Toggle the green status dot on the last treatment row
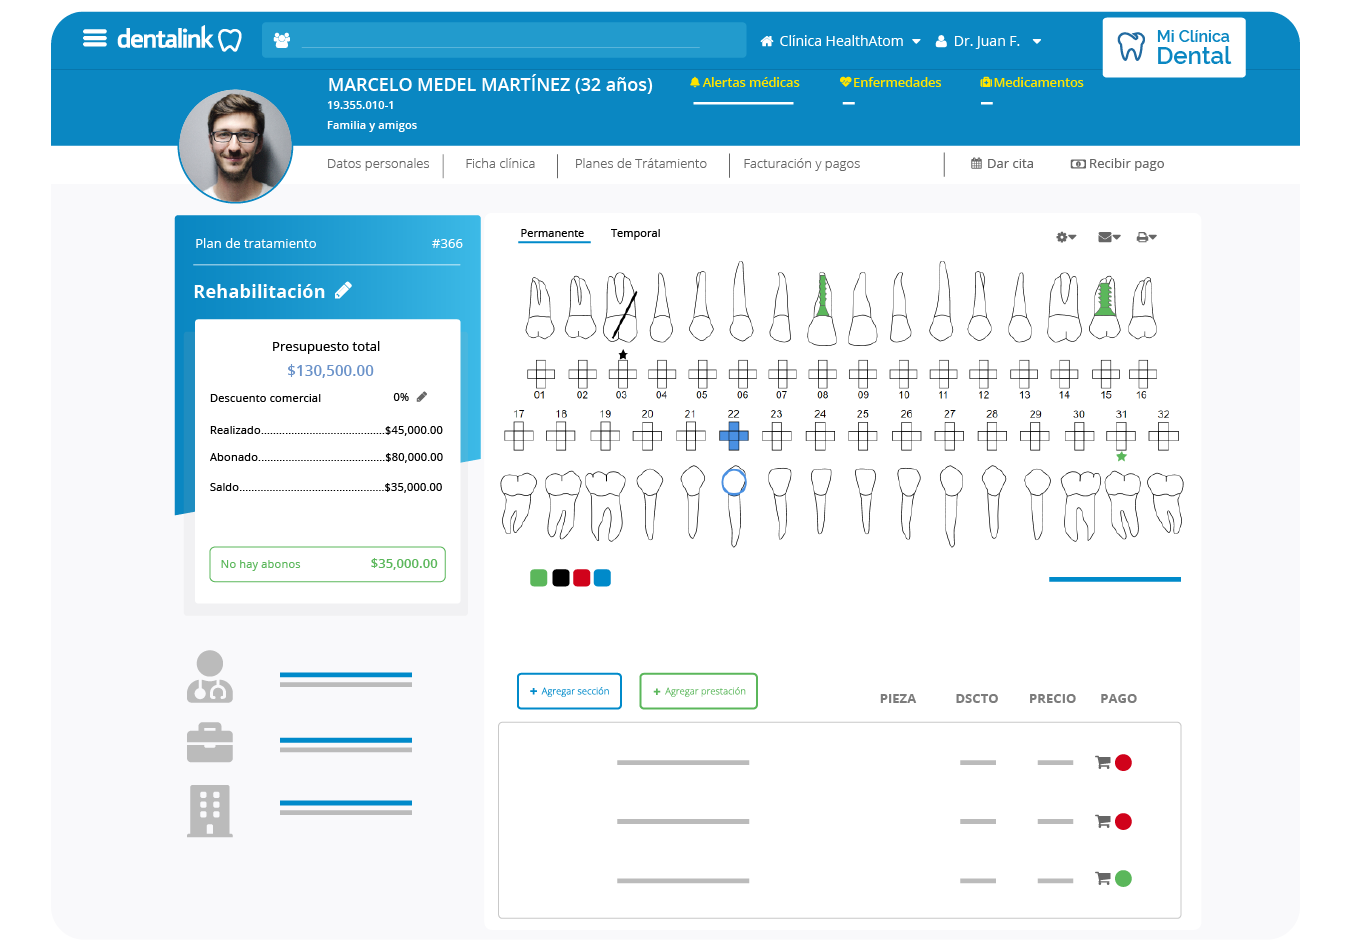1351x951 pixels. (x=1124, y=879)
